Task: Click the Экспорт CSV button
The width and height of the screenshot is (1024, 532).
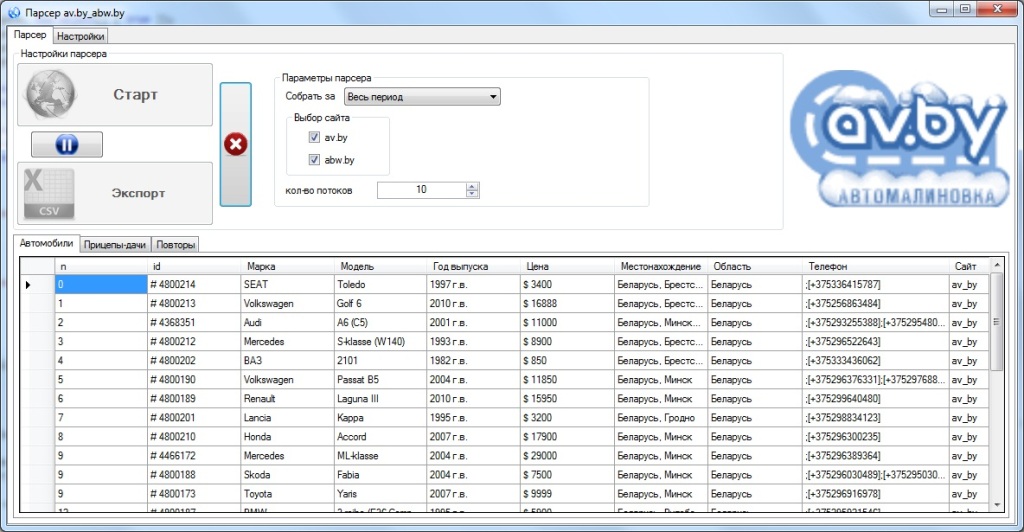Action: pos(115,193)
